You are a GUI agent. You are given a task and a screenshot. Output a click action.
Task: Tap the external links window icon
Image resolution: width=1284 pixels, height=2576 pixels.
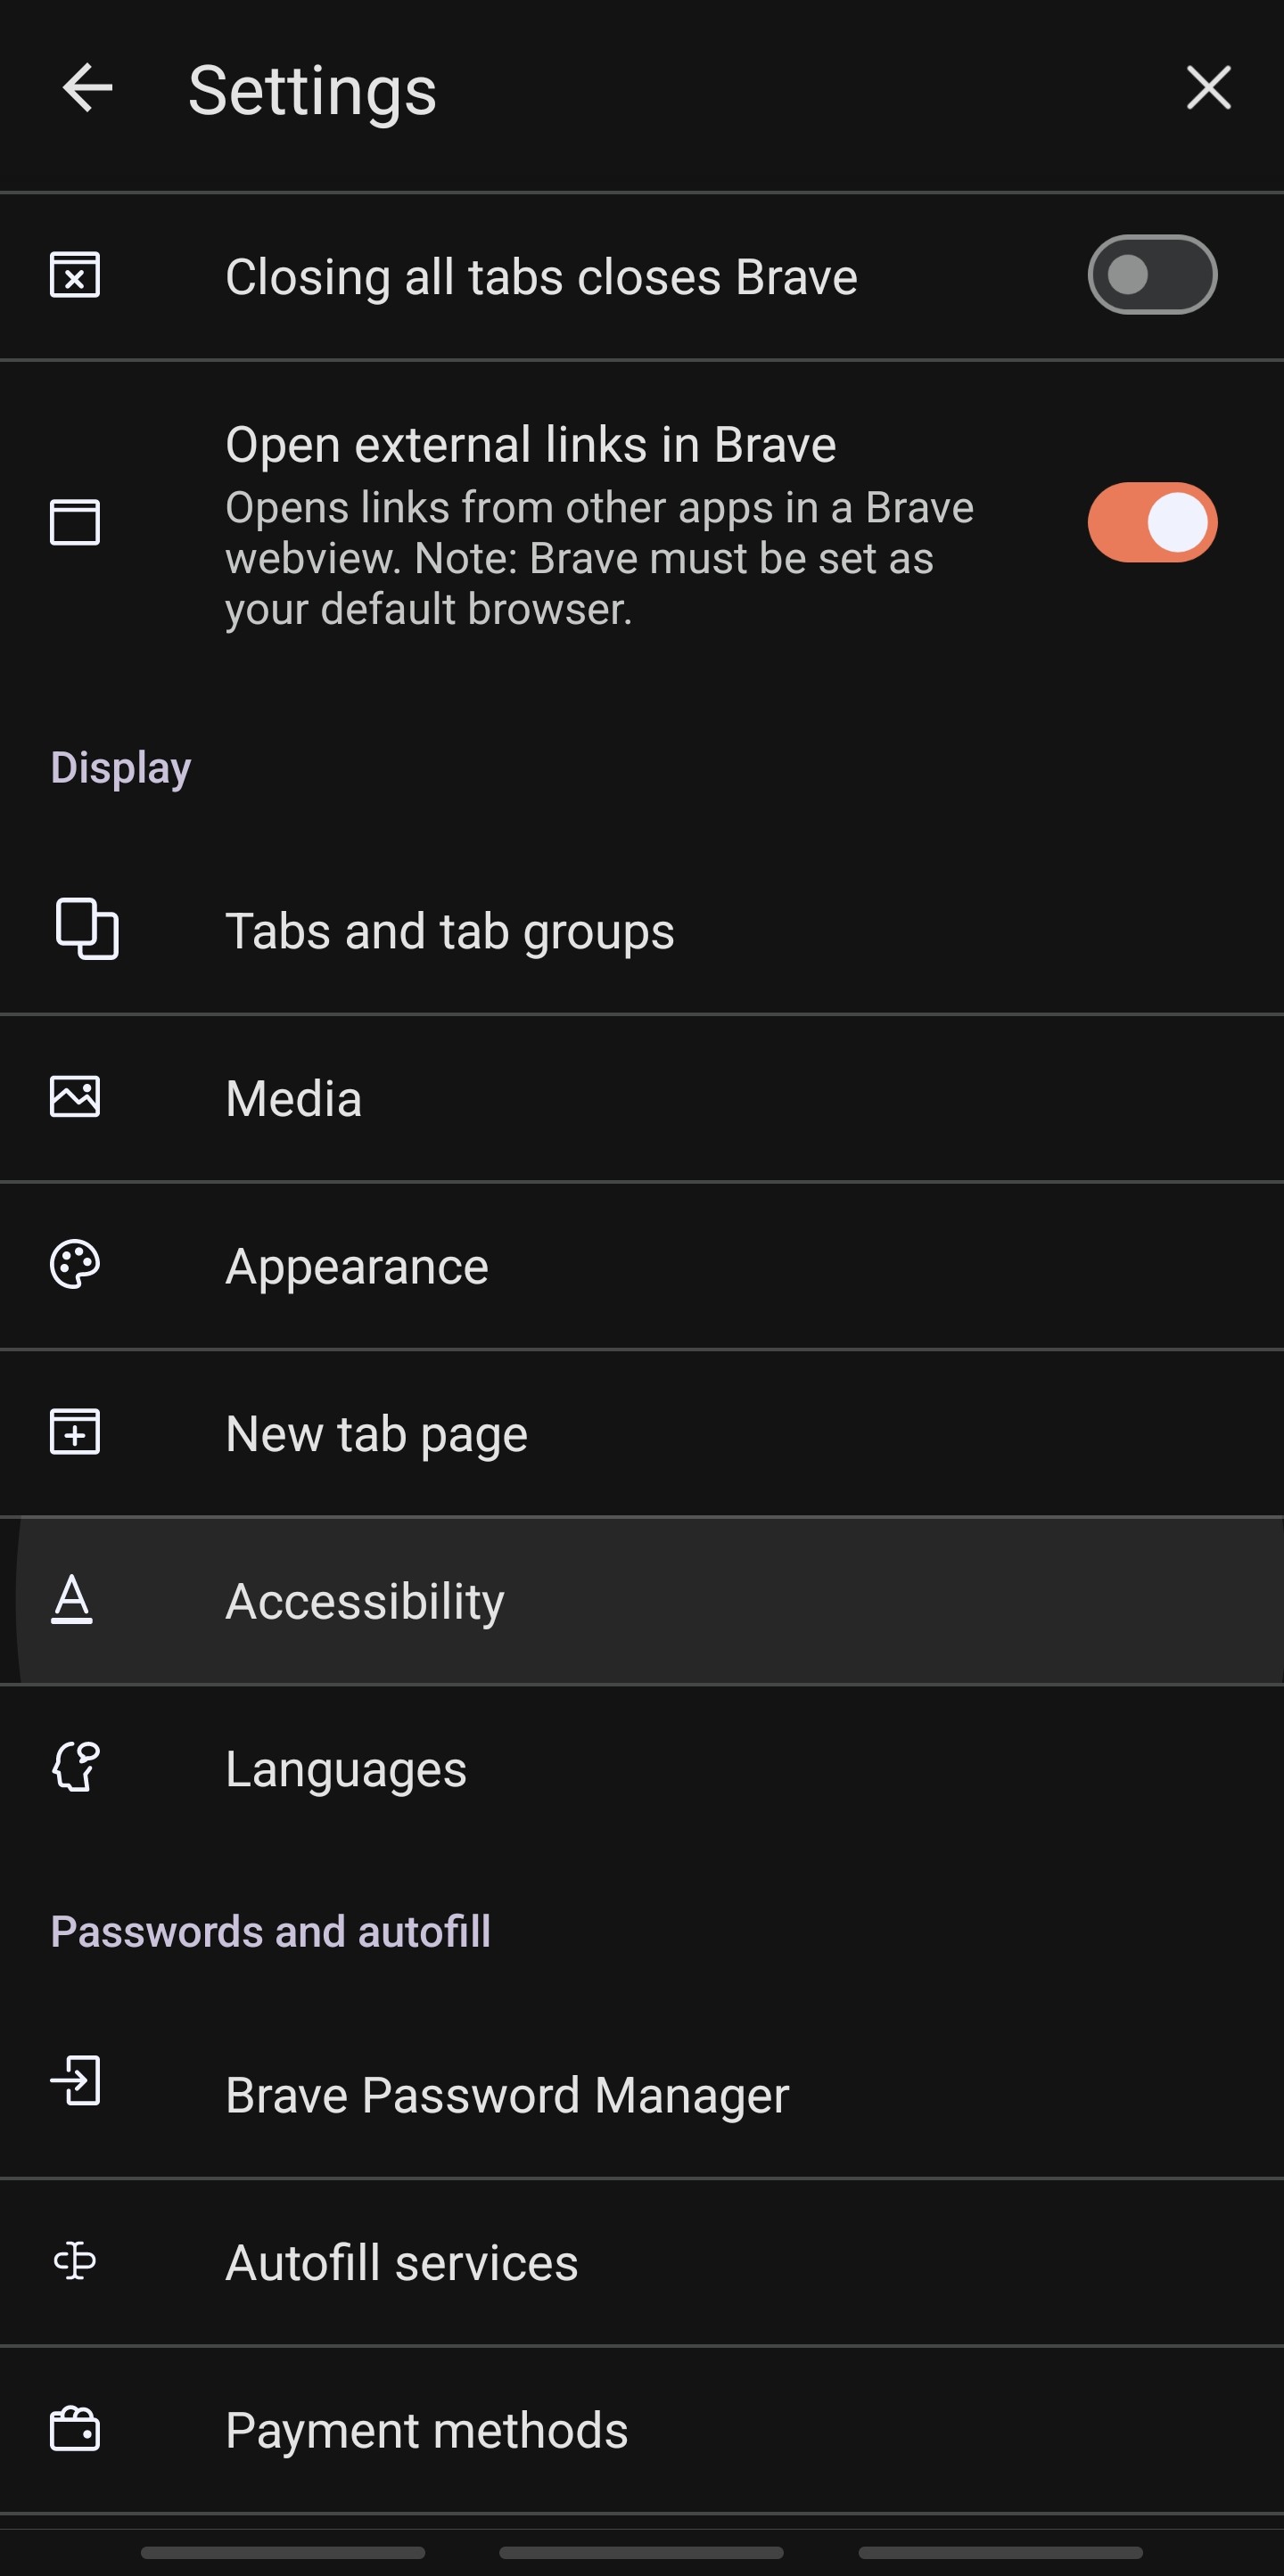[75, 523]
